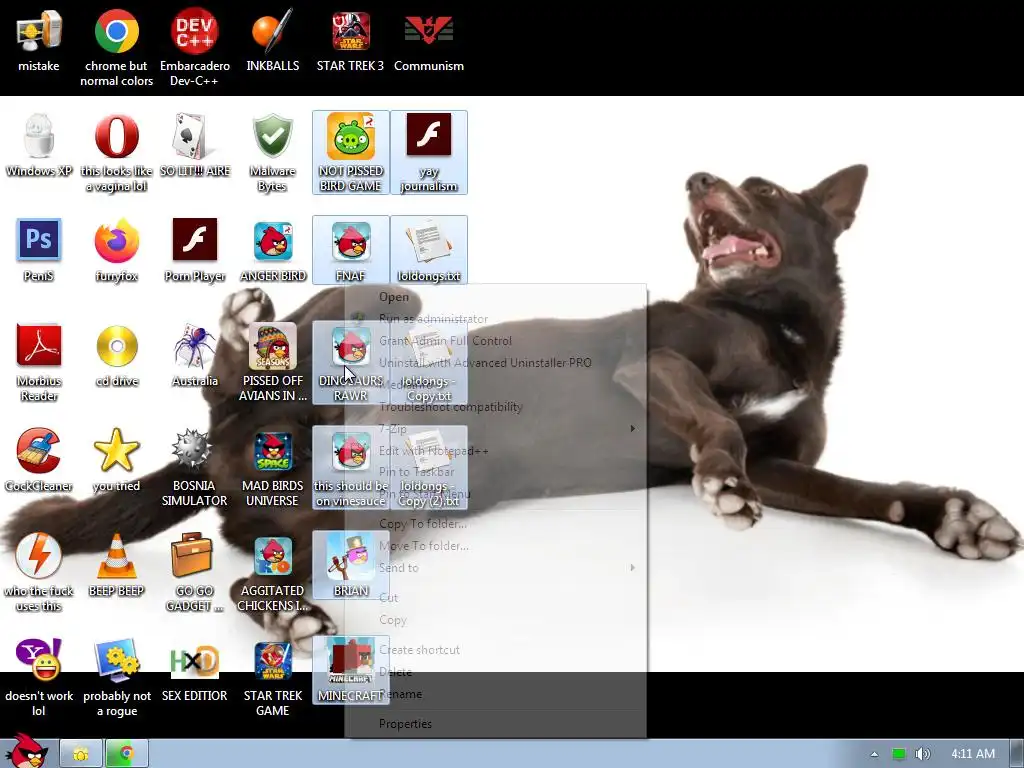Select Troubleshoot compatibility menu entry
The height and width of the screenshot is (768, 1024).
click(496, 407)
